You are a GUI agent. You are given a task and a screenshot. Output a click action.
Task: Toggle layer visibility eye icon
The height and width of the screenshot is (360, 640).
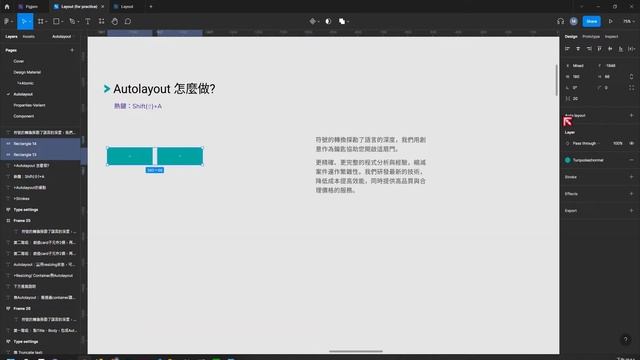(x=632, y=143)
